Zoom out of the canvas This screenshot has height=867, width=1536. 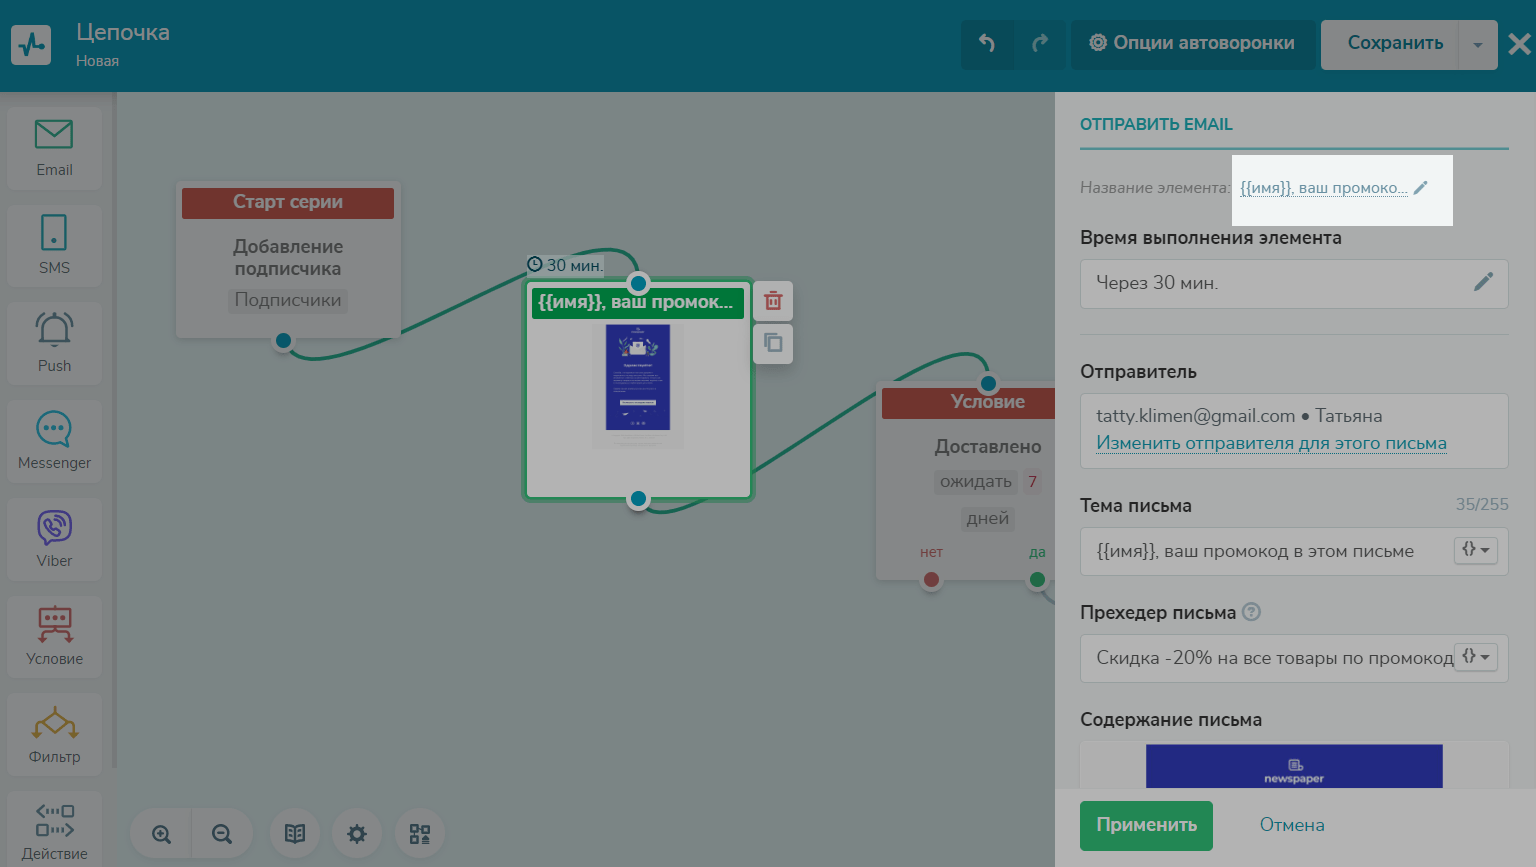[222, 834]
